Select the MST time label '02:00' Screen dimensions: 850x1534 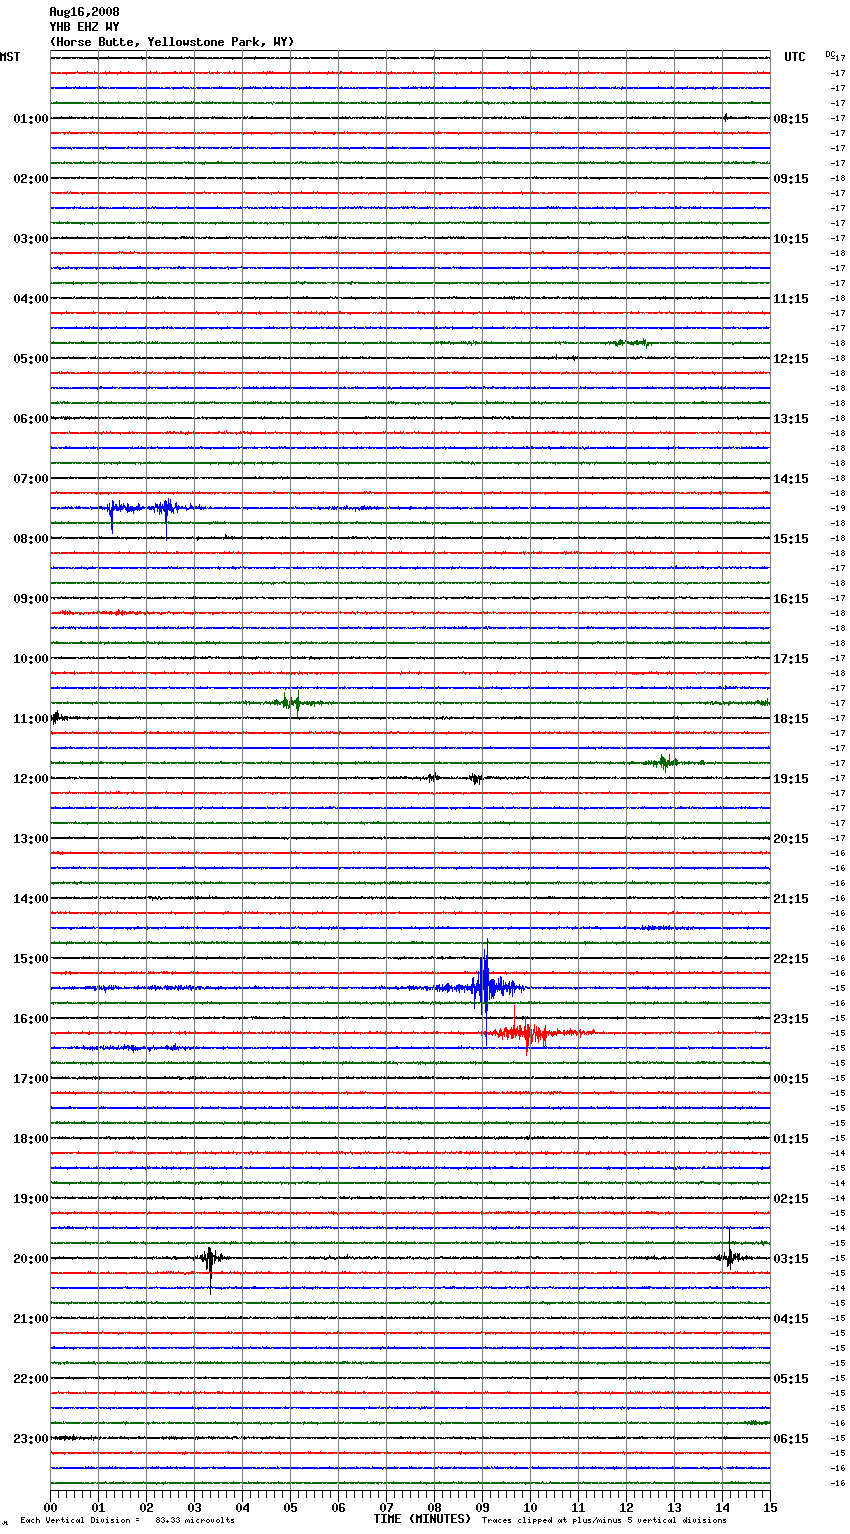[x=31, y=179]
